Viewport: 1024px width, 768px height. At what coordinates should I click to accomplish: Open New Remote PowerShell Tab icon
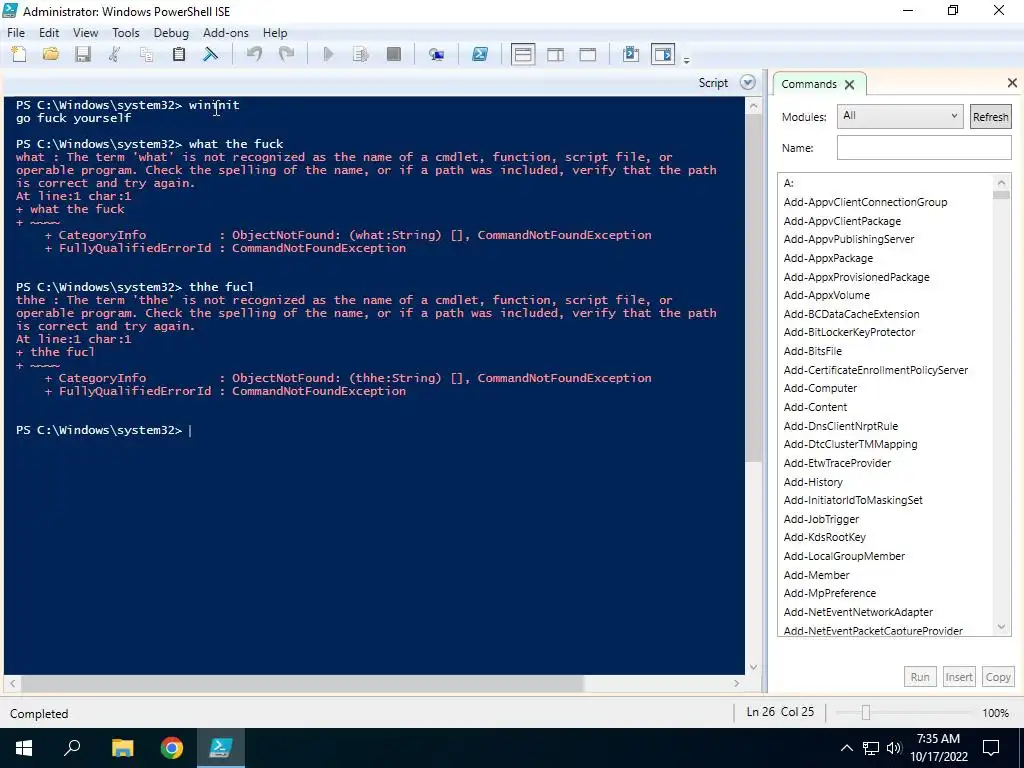(x=436, y=54)
